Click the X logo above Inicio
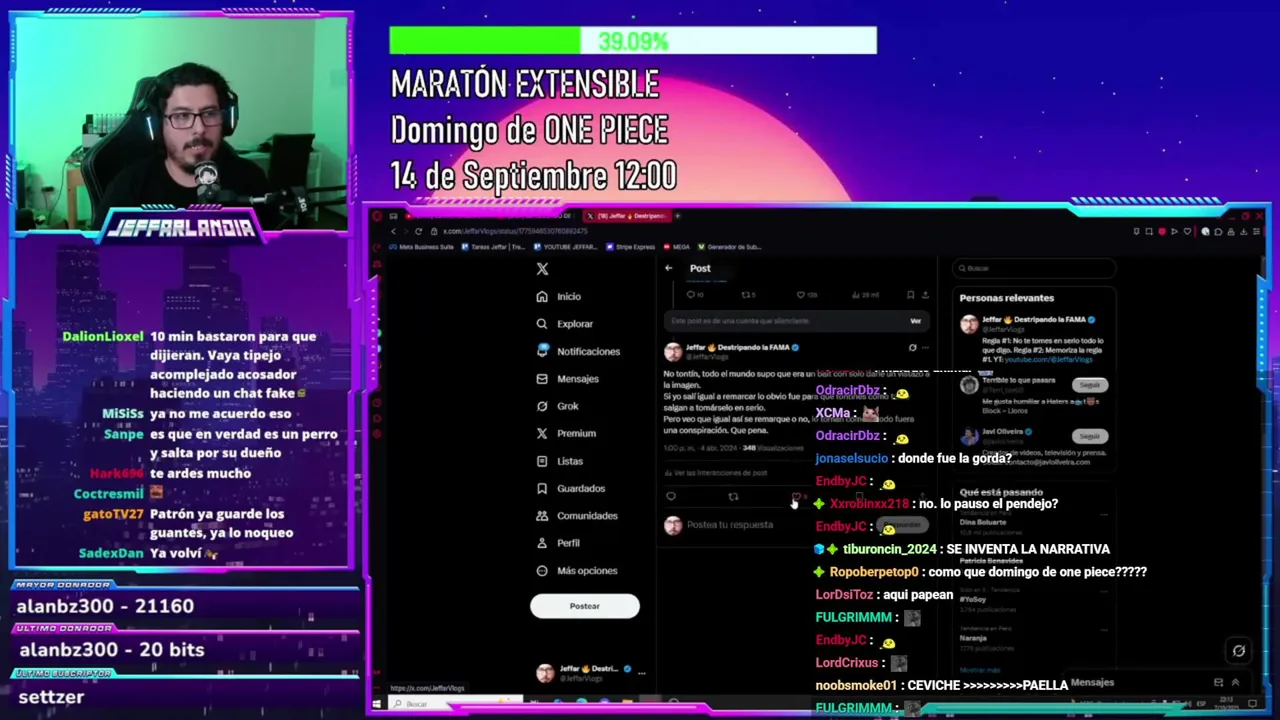This screenshot has height=720, width=1280. [542, 269]
